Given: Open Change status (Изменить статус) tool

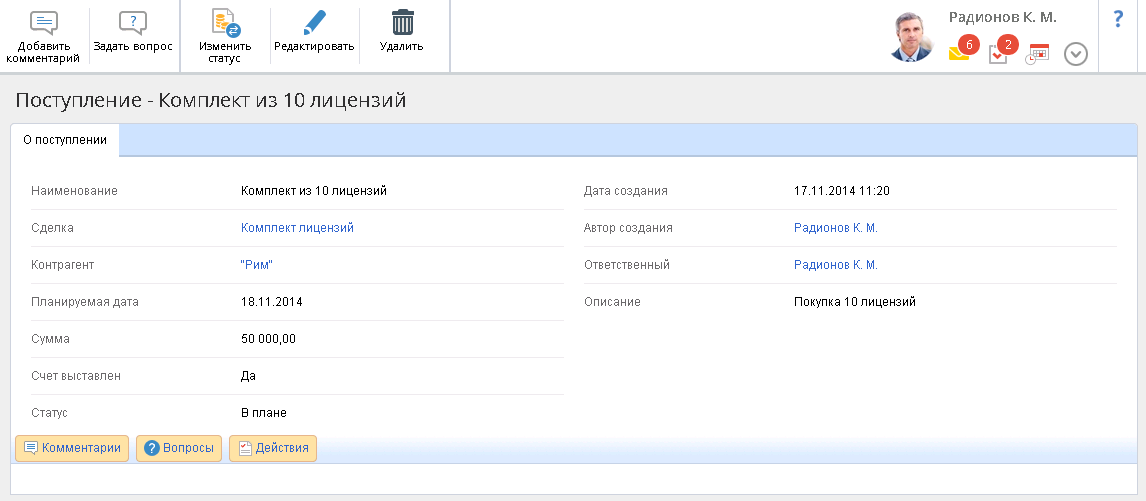Looking at the screenshot, I should click(225, 22).
